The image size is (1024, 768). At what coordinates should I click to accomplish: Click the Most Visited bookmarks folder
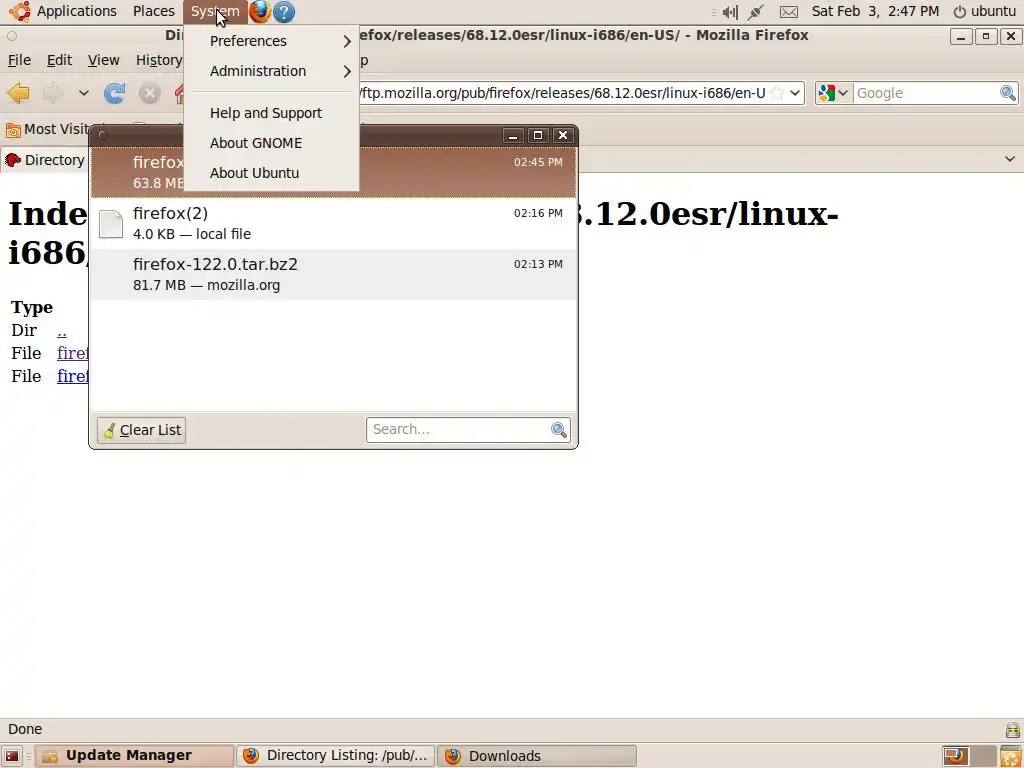48,129
